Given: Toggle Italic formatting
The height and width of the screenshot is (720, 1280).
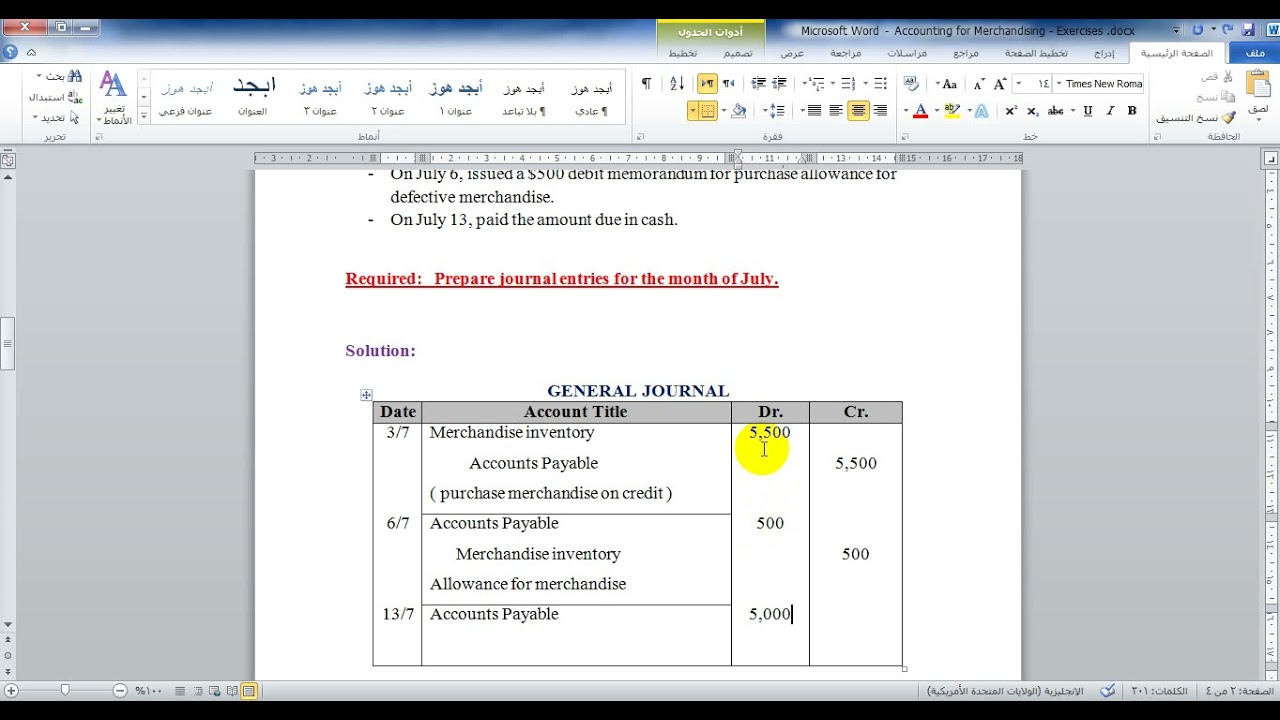Looking at the screenshot, I should coord(1110,111).
